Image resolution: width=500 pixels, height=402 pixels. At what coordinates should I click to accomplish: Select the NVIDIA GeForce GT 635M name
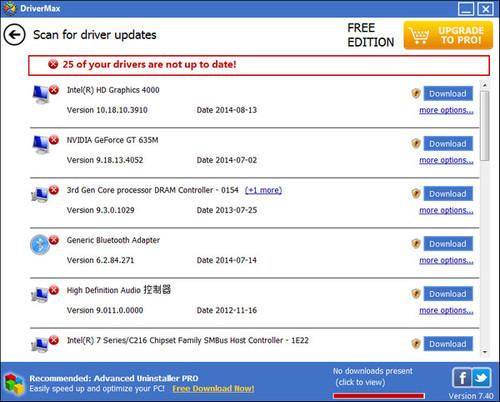click(112, 140)
